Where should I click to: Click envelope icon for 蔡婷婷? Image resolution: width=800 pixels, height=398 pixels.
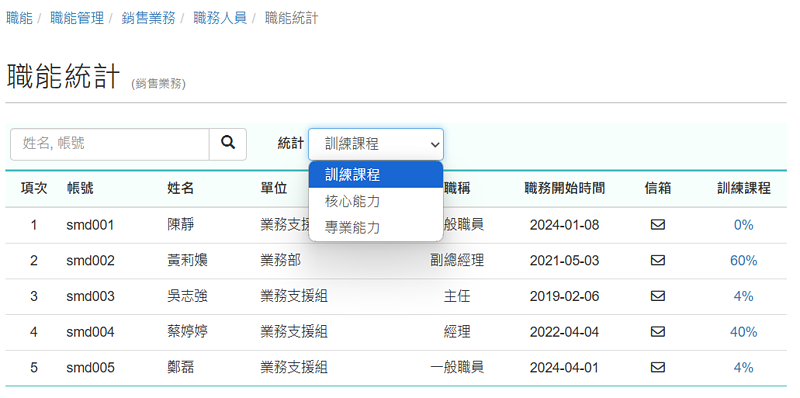tap(658, 332)
